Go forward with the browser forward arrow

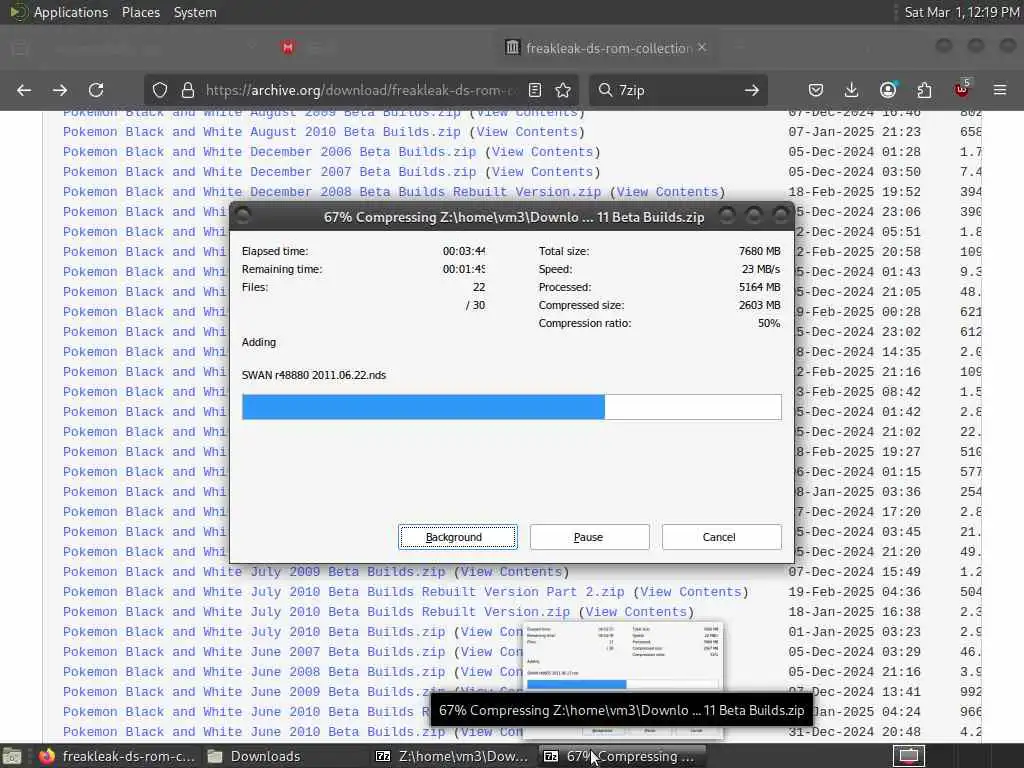click(60, 90)
